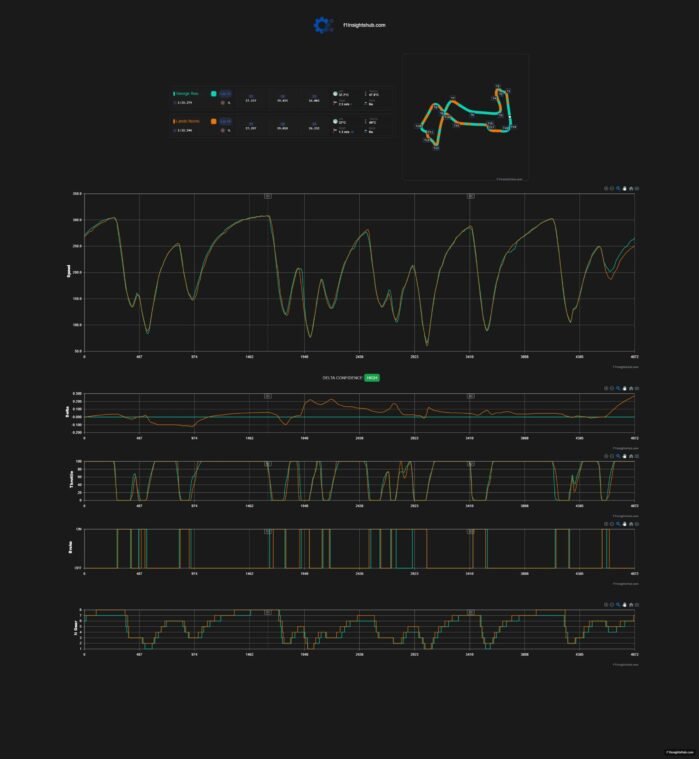Click first sector marker on Throttle chart
This screenshot has width=699, height=759.
click(x=267, y=464)
